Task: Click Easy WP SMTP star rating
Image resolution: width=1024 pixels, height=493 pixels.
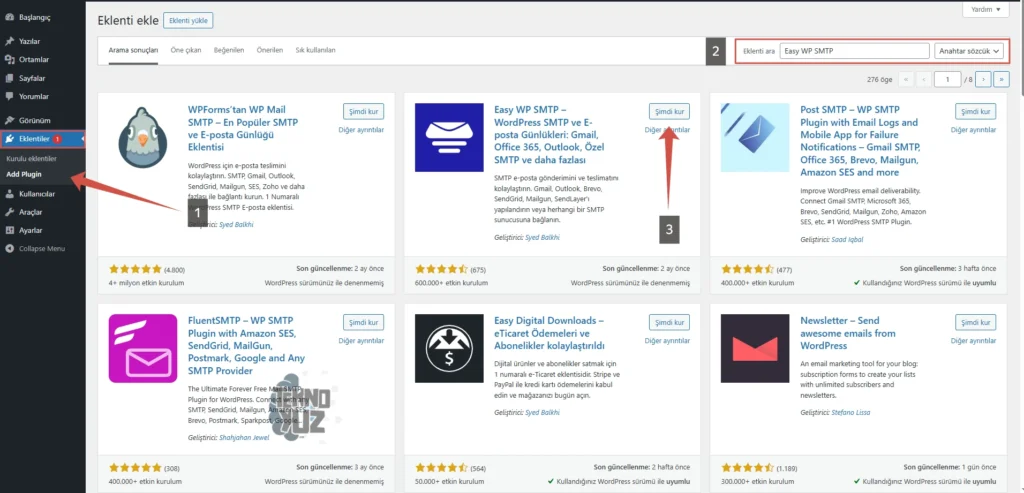Action: [x=441, y=269]
